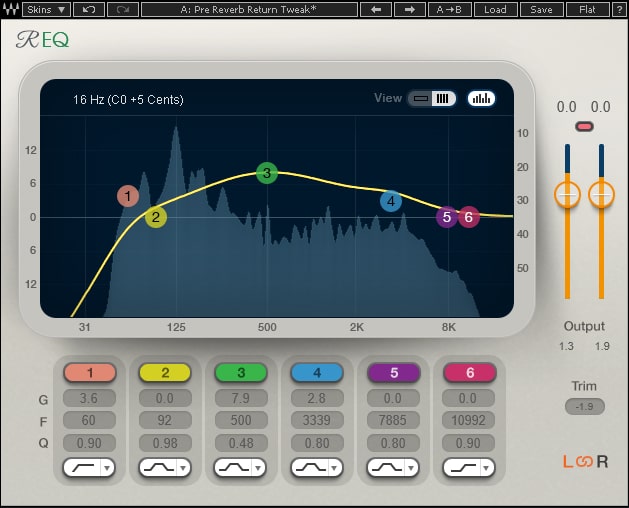
Task: Click the left output fader handle
Action: click(x=567, y=194)
